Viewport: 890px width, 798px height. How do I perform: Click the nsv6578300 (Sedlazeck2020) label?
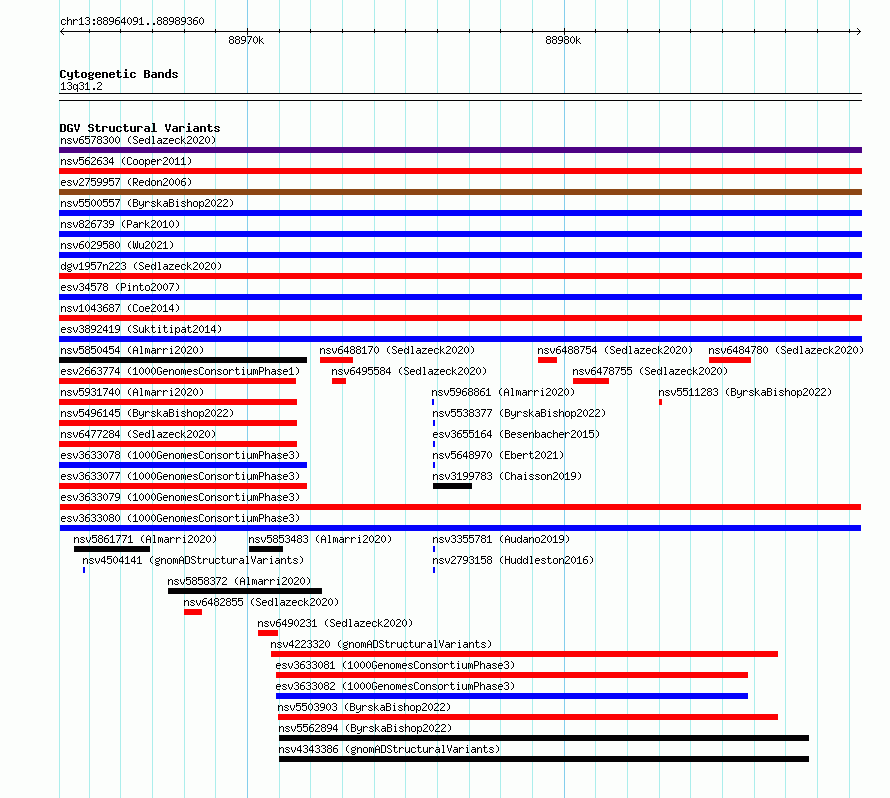tap(138, 140)
